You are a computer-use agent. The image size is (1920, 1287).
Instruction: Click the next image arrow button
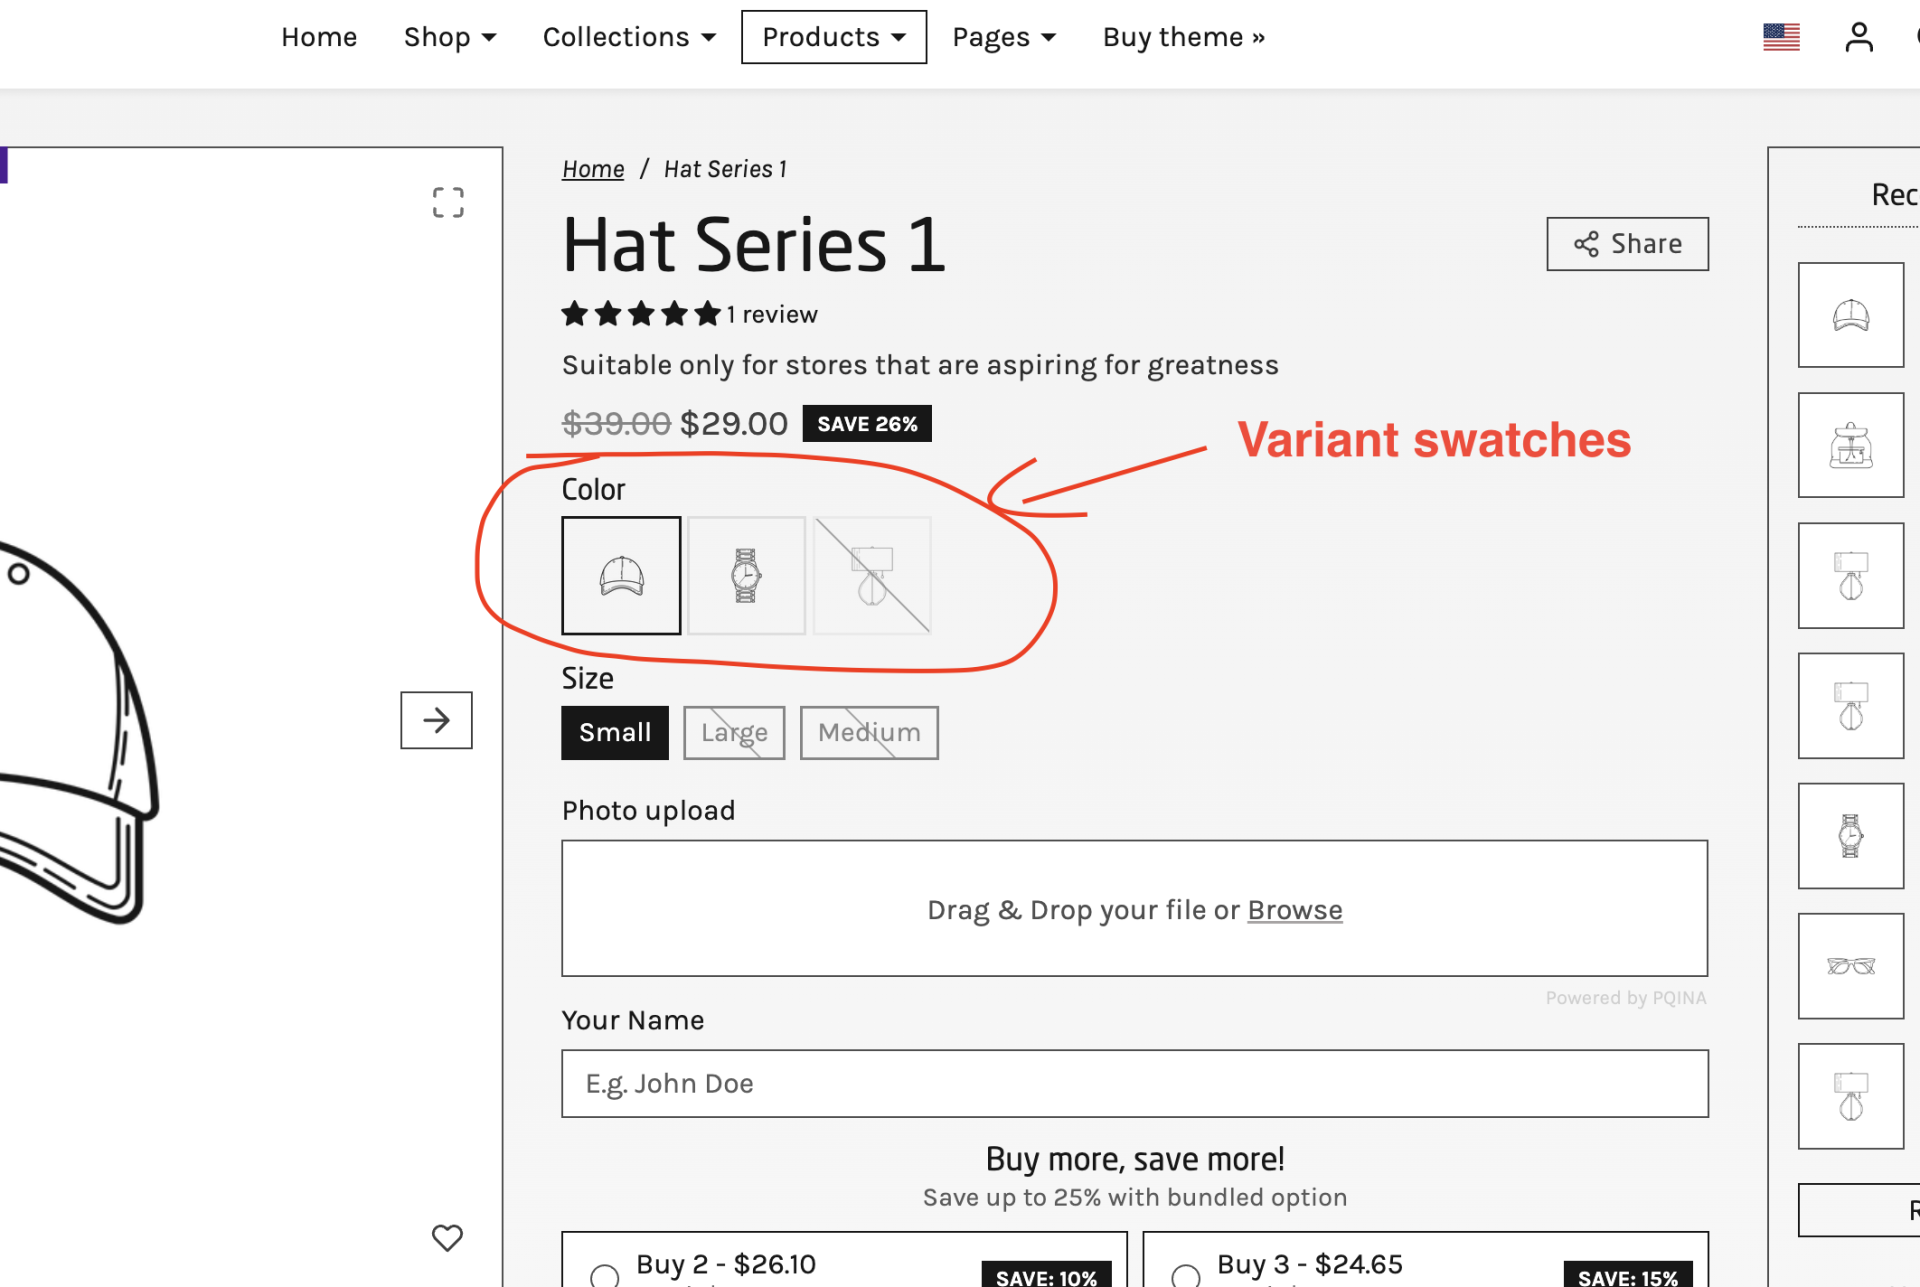click(x=436, y=720)
